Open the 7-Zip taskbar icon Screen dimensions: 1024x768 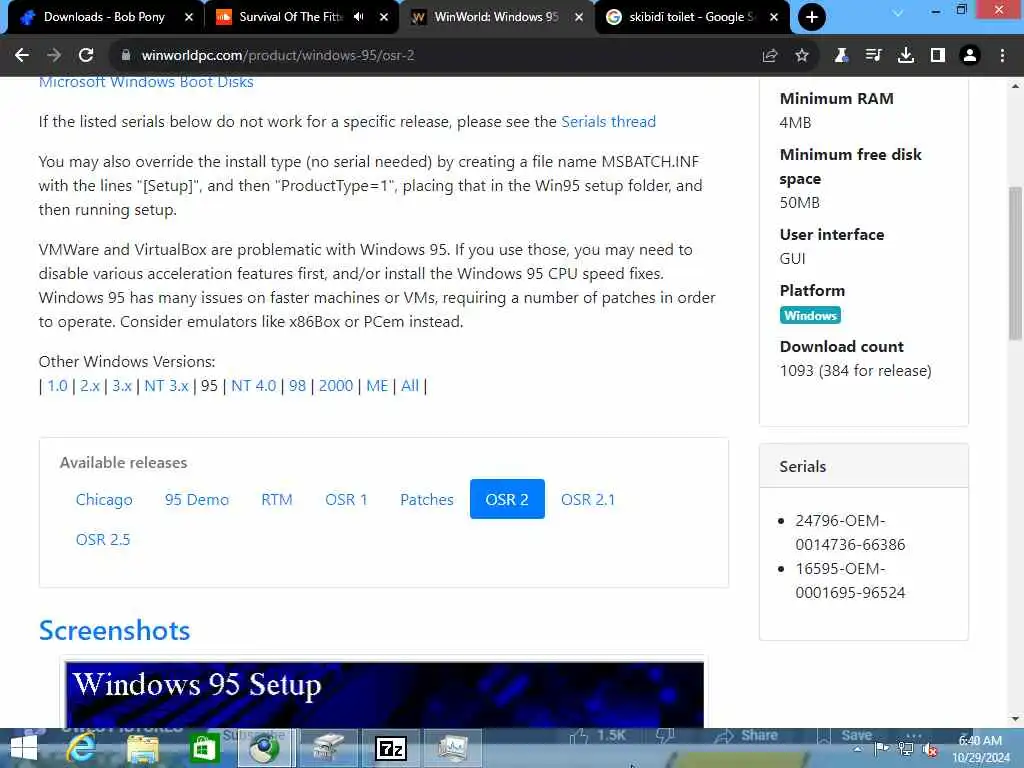391,748
